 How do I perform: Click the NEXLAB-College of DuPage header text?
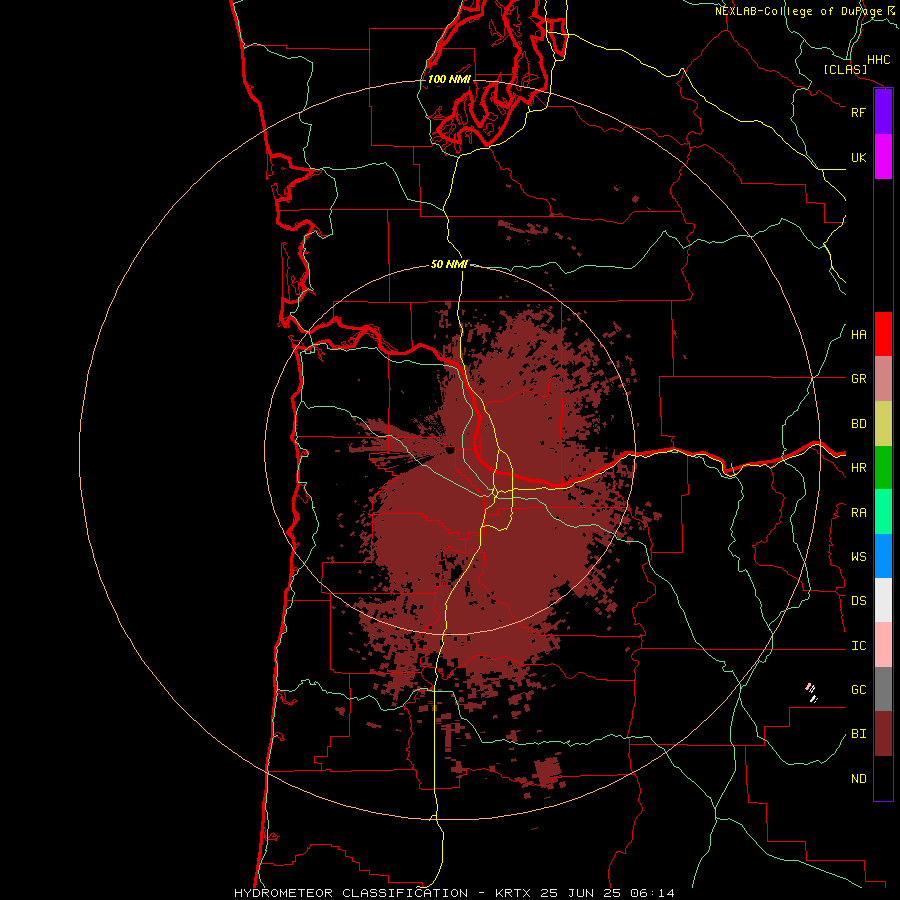[798, 11]
